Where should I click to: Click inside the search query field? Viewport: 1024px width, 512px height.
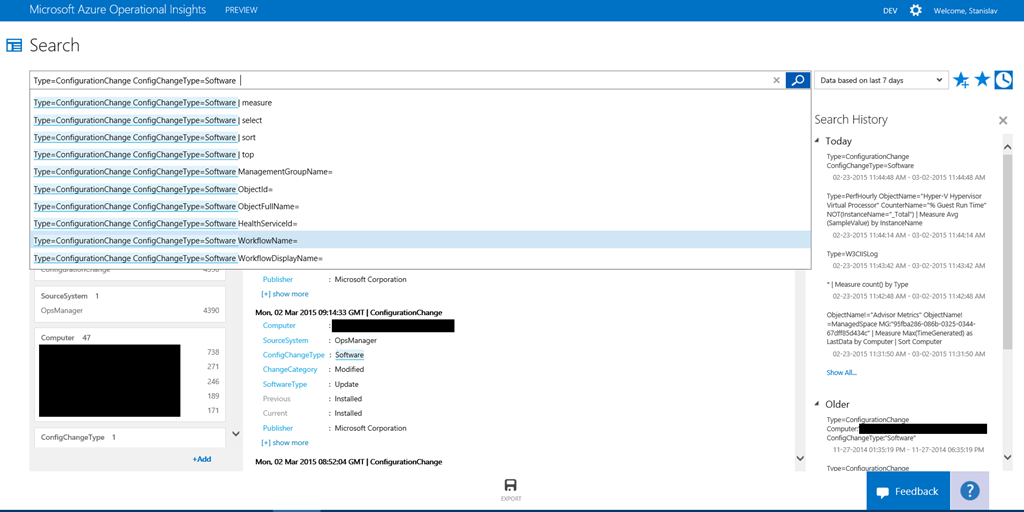(x=500, y=80)
